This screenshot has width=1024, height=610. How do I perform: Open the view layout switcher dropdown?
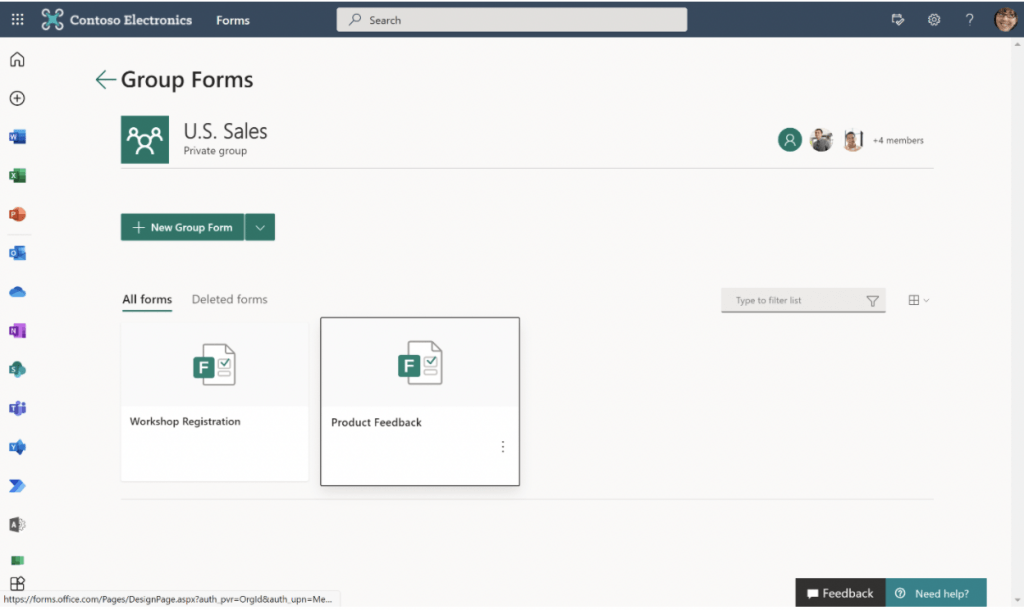click(x=918, y=300)
